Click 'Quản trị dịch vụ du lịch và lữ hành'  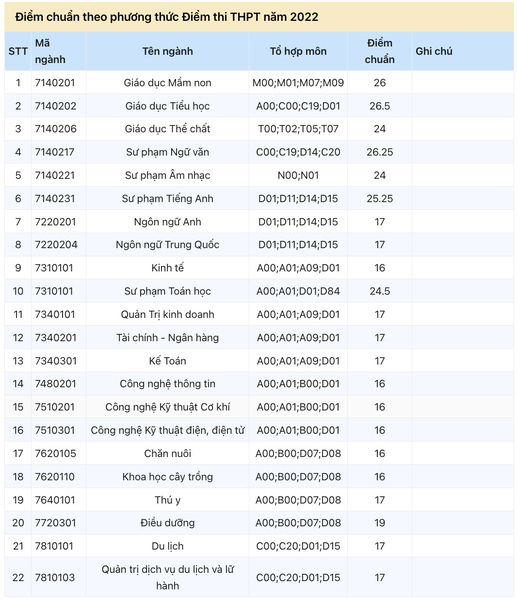coord(168,577)
